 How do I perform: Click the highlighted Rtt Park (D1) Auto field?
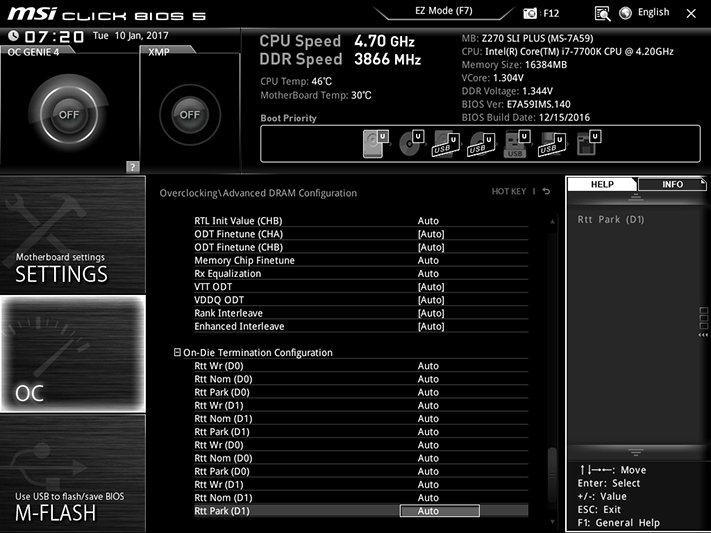[x=439, y=511]
